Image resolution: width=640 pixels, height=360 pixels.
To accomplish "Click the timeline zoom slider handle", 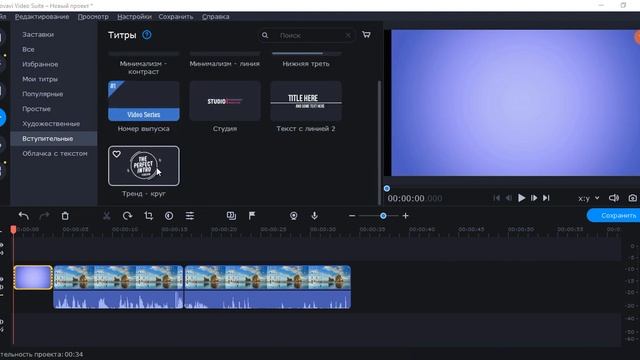I will coord(383,216).
